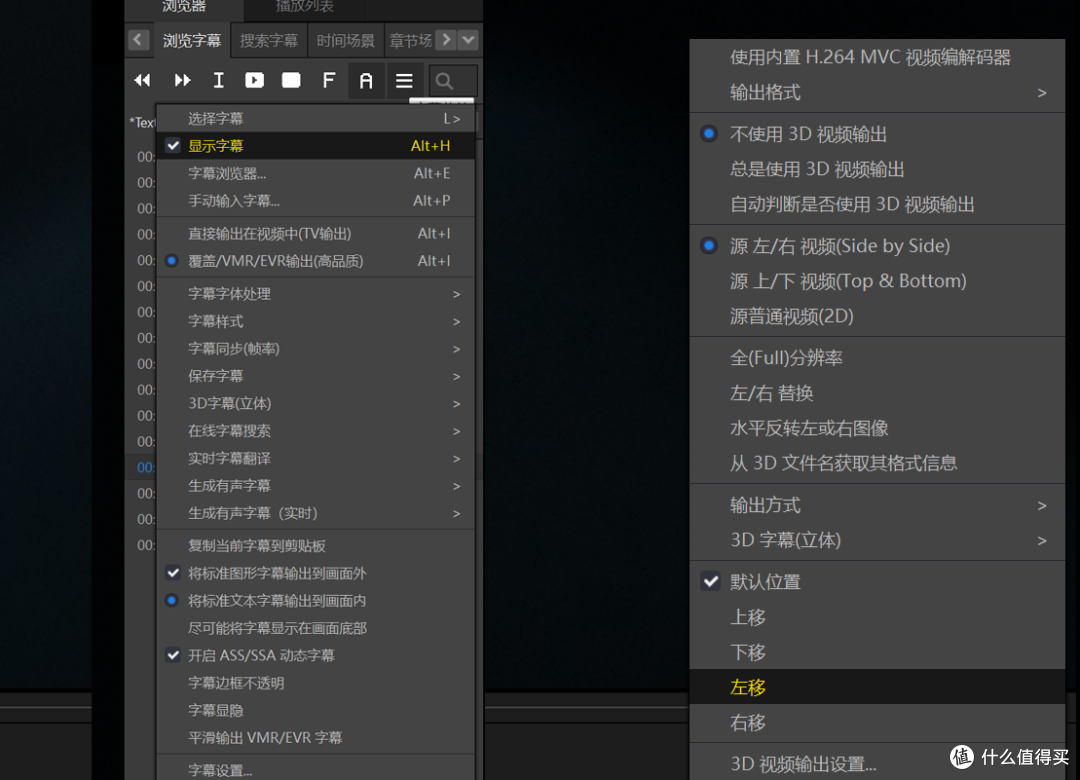Select 直接输出在视频中(TV输出) option

click(316, 234)
